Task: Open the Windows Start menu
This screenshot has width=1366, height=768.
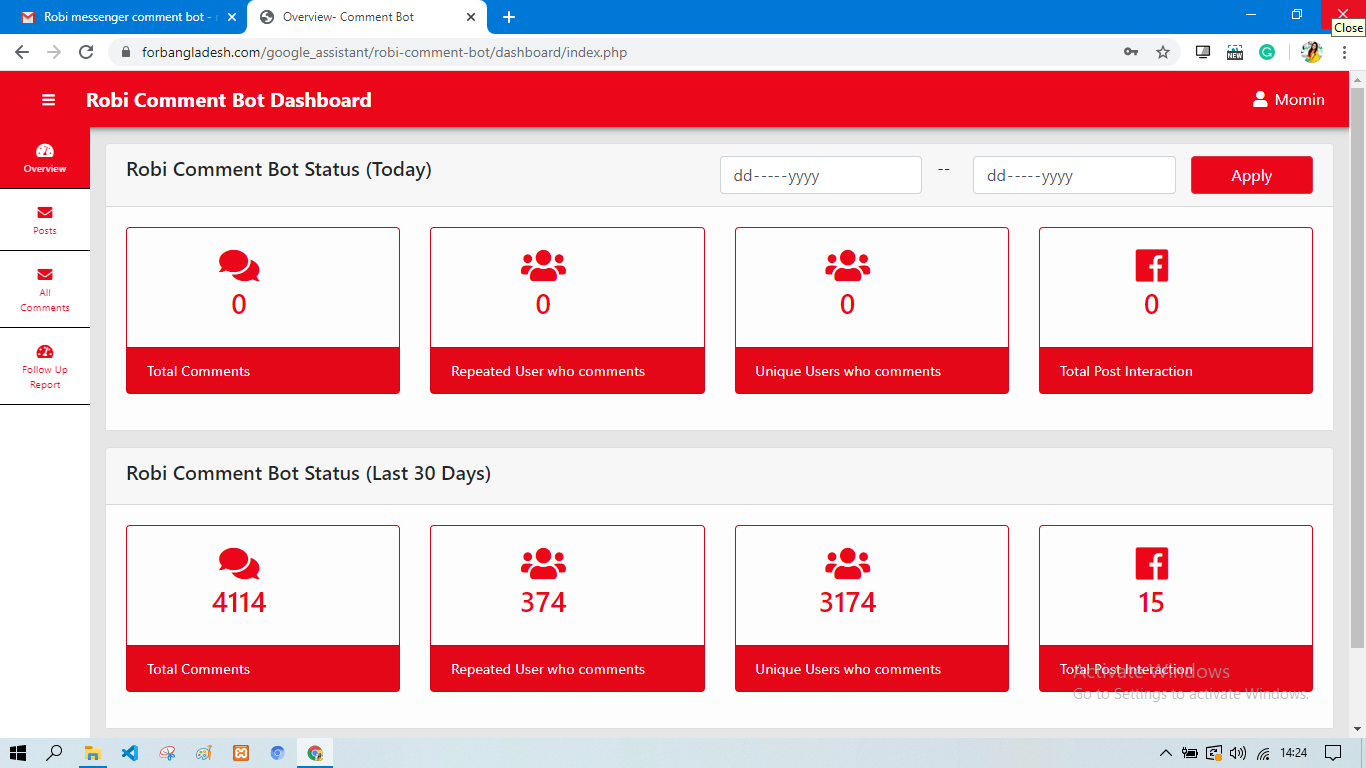Action: pos(18,753)
